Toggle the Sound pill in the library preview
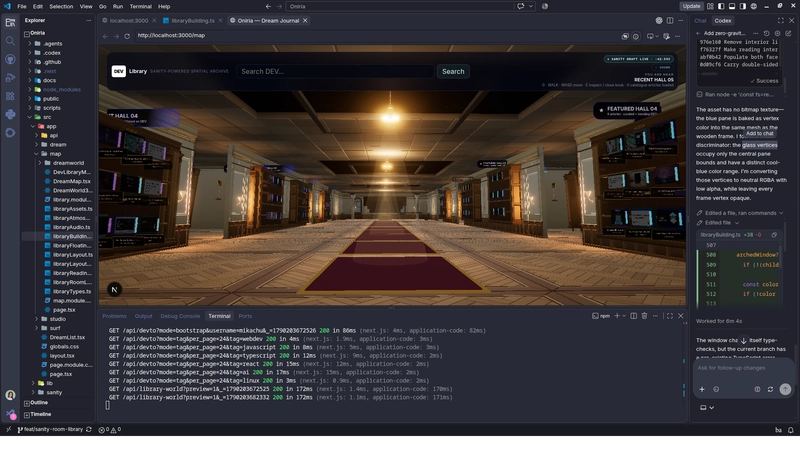Image resolution: width=800 pixels, height=451 pixels. (663, 67)
